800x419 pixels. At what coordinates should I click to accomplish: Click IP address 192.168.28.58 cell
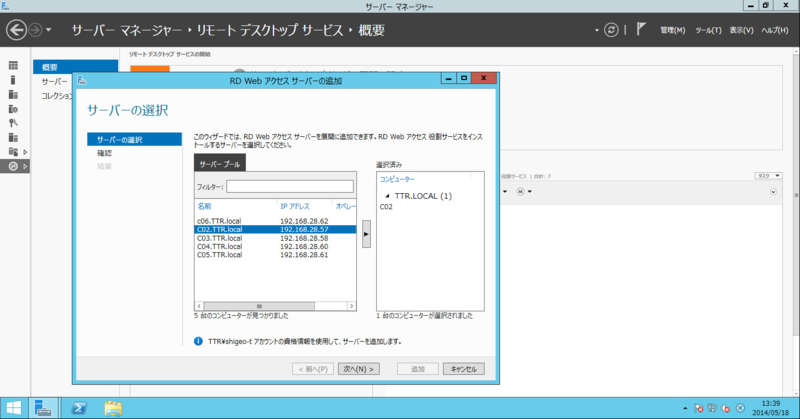[x=304, y=238]
